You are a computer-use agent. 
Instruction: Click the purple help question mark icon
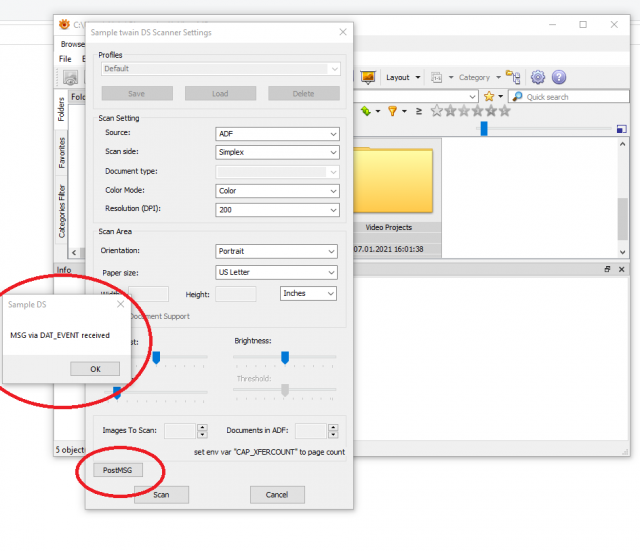pos(559,77)
